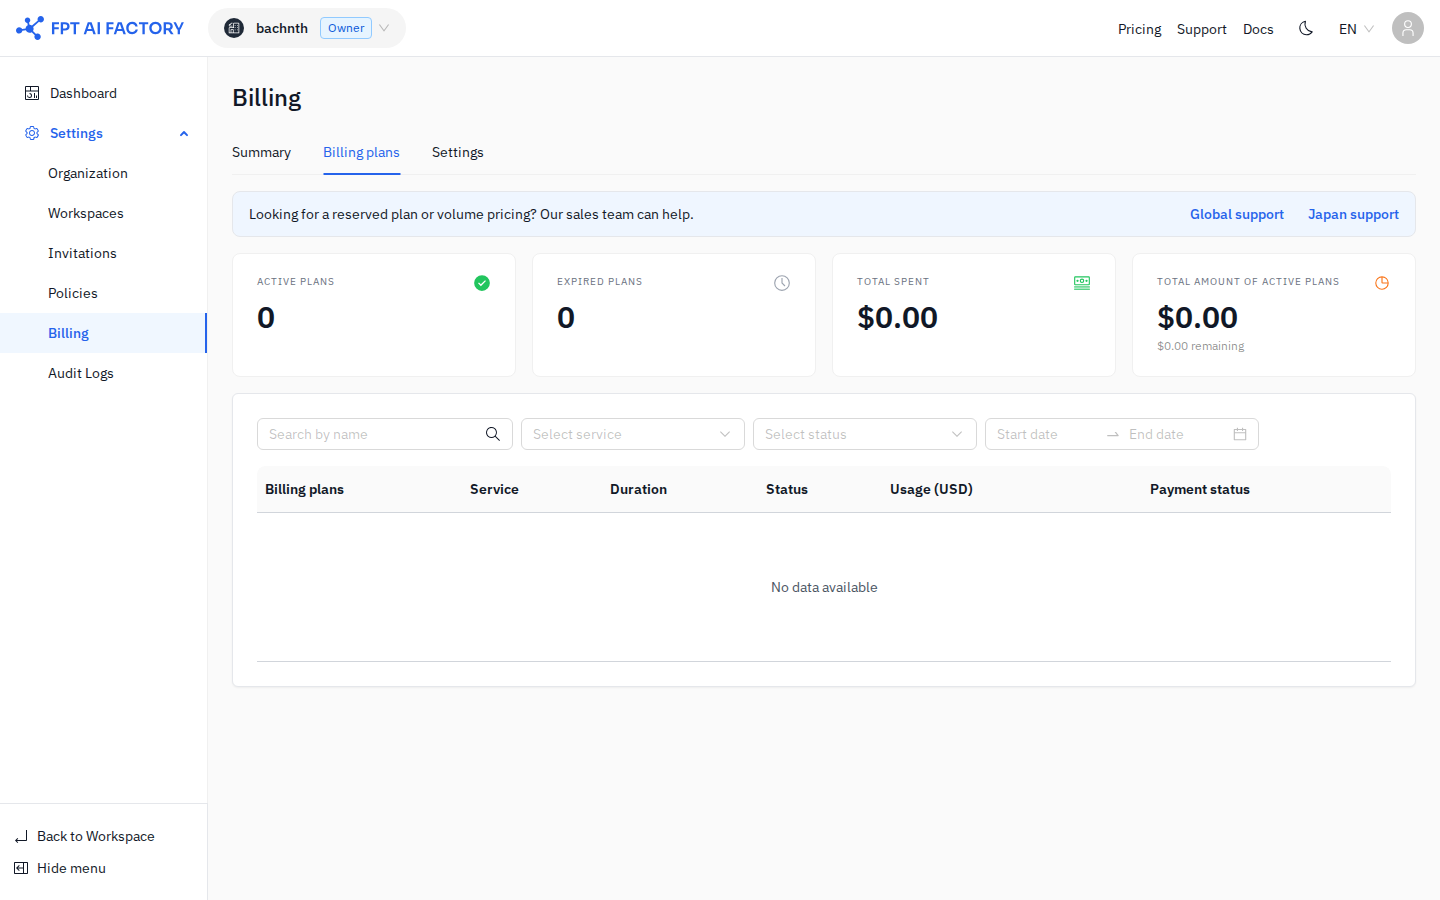Click the Search by name field
Screen dimensions: 1440x900
pos(385,434)
